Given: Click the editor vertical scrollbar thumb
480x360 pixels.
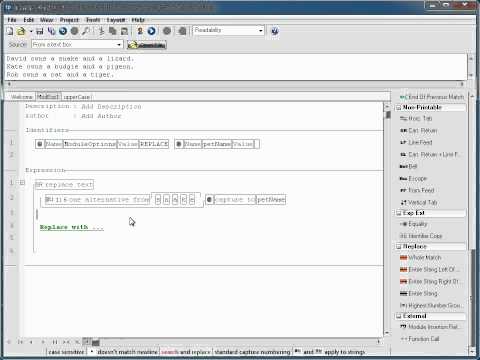Looking at the screenshot, I should [x=388, y=115].
